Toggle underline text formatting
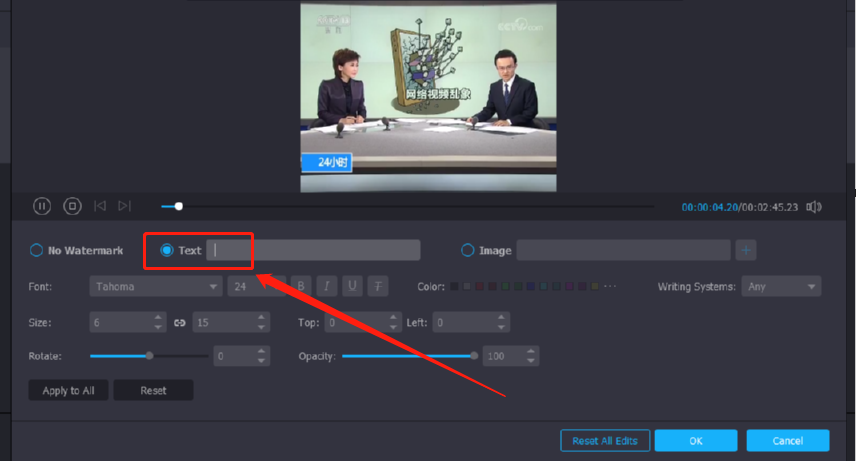Screen dimensions: 856x462 [352, 286]
